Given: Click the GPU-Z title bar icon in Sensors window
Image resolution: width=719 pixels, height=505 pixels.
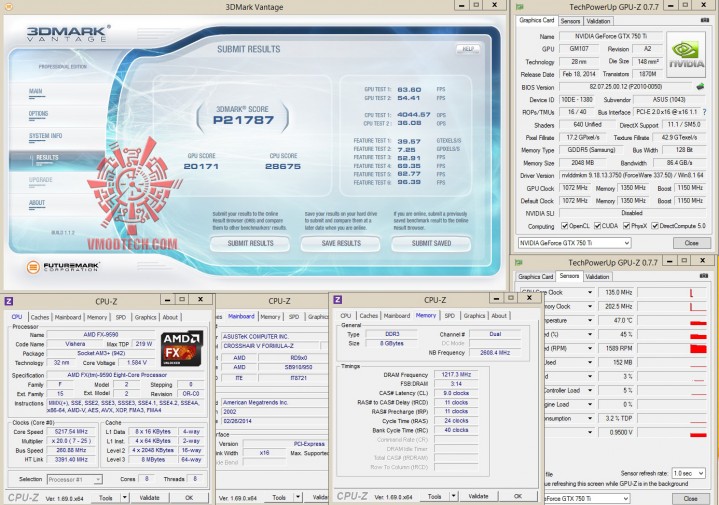Looking at the screenshot, I should (519, 262).
